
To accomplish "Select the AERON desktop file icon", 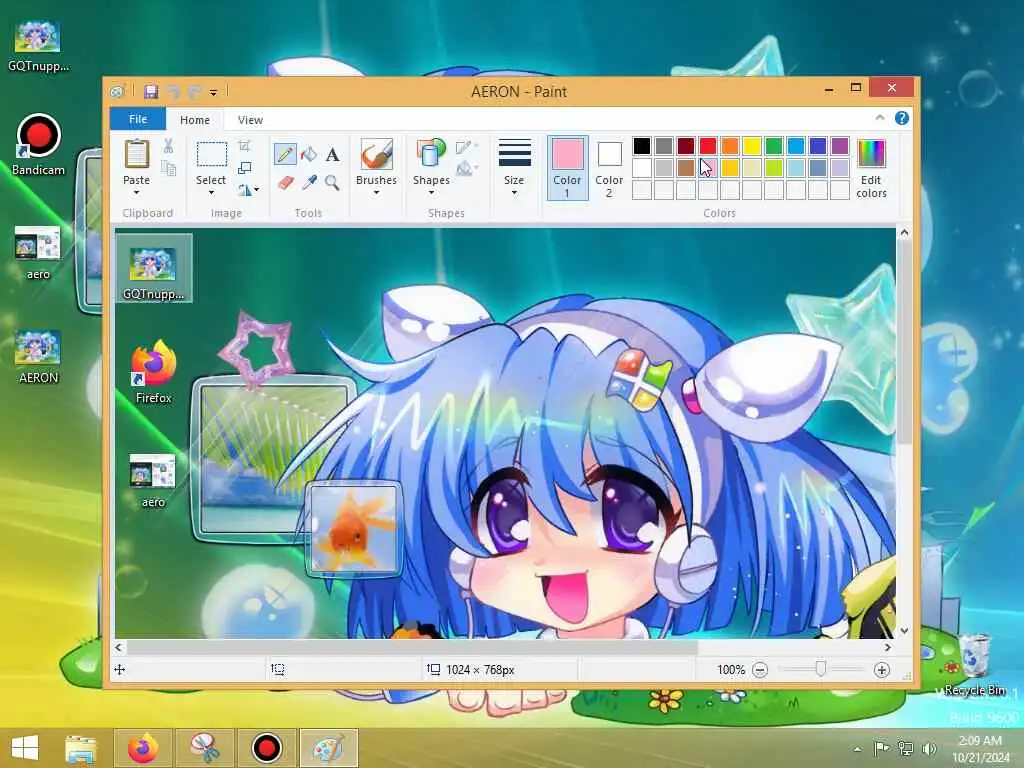I will [x=38, y=357].
